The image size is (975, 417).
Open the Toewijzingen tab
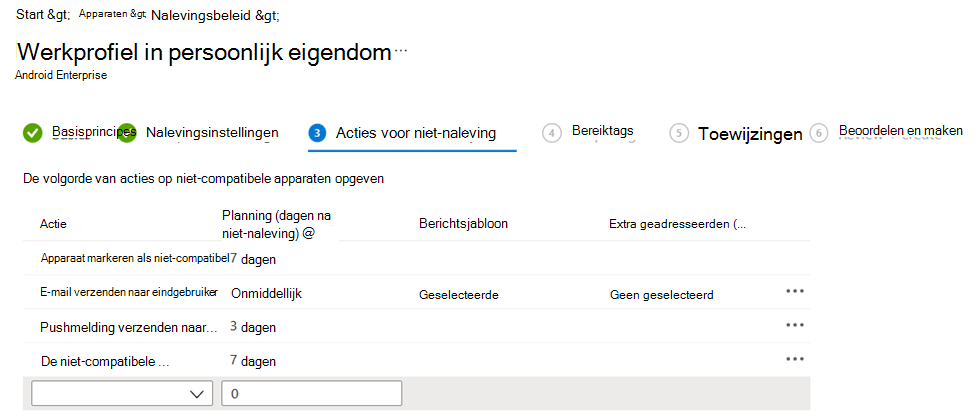tap(750, 134)
